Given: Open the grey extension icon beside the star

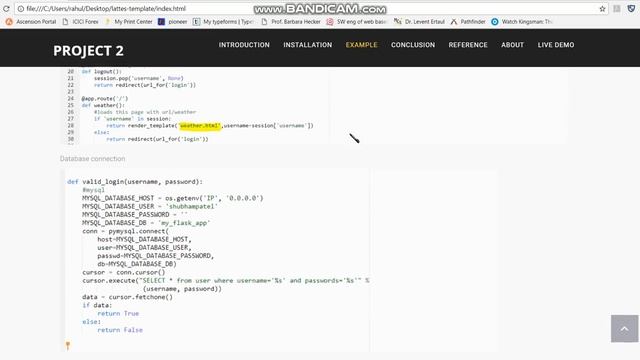Looking at the screenshot, I should (x=617, y=9).
